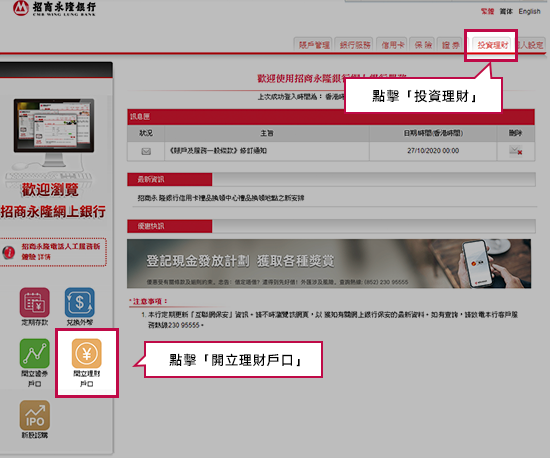
Task: Click the 訊息匣 header bar
Action: click(331, 117)
